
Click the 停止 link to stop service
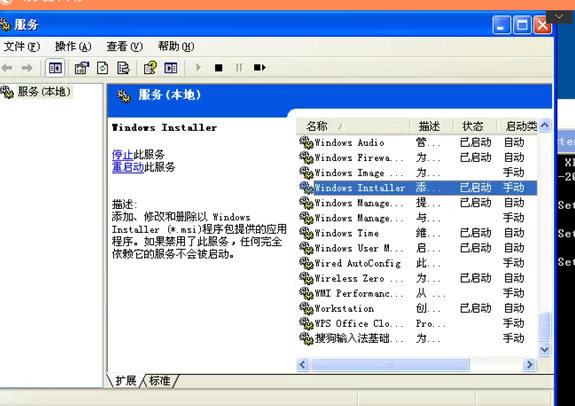tap(122, 154)
